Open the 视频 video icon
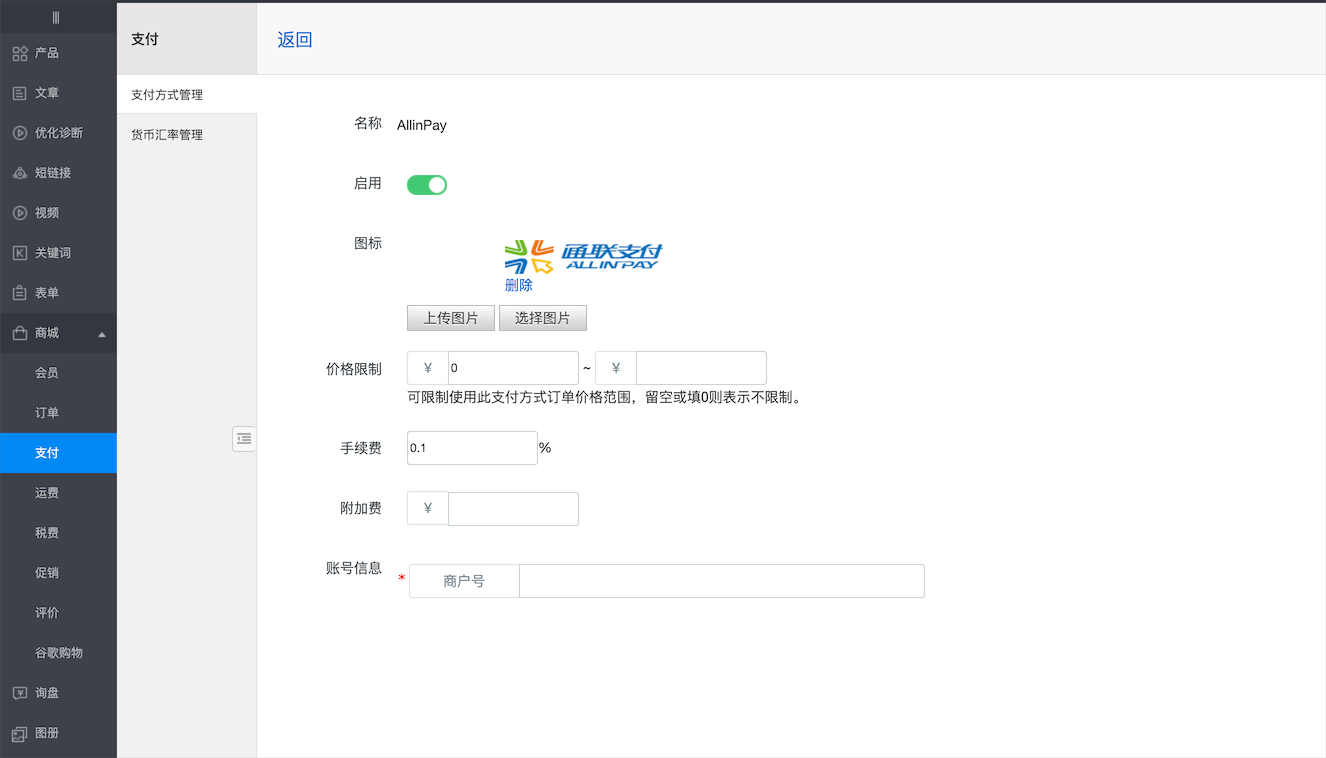1326x758 pixels. pyautogui.click(x=20, y=213)
